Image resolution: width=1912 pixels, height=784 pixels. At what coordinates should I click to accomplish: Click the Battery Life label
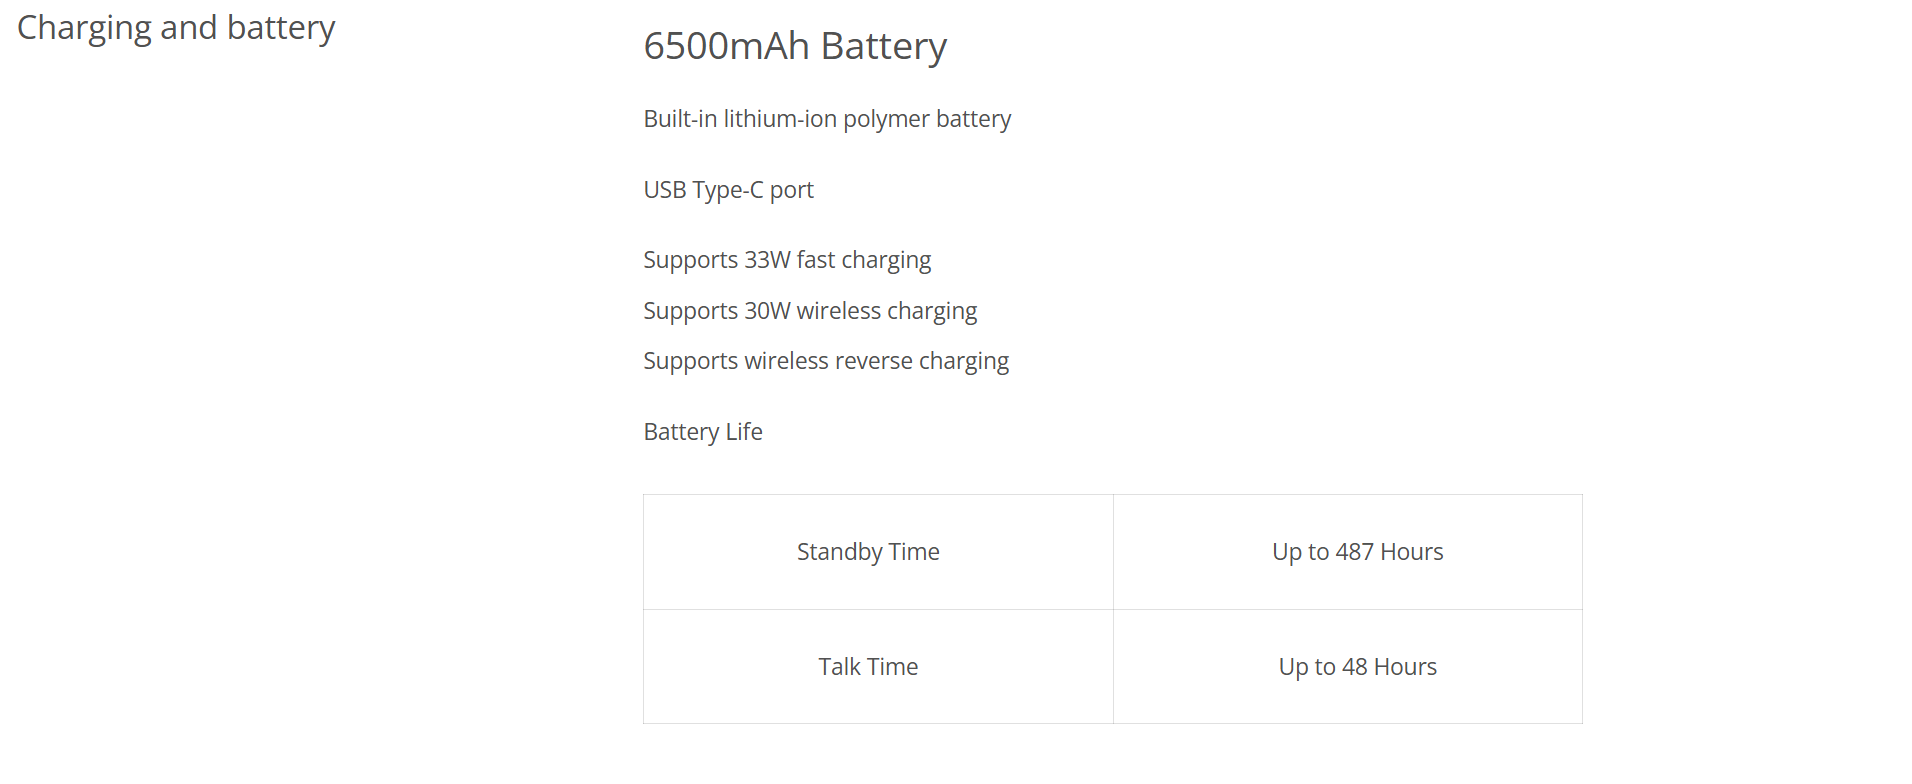(x=703, y=432)
